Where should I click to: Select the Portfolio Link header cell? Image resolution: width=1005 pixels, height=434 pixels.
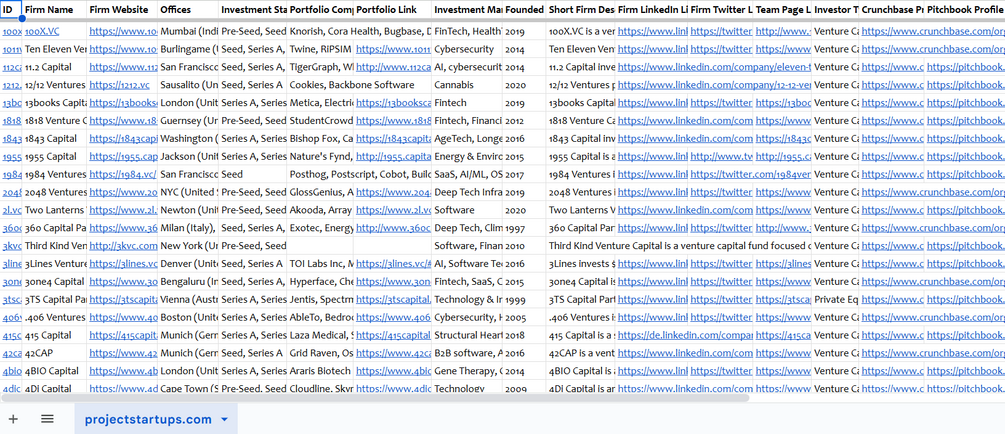[393, 10]
